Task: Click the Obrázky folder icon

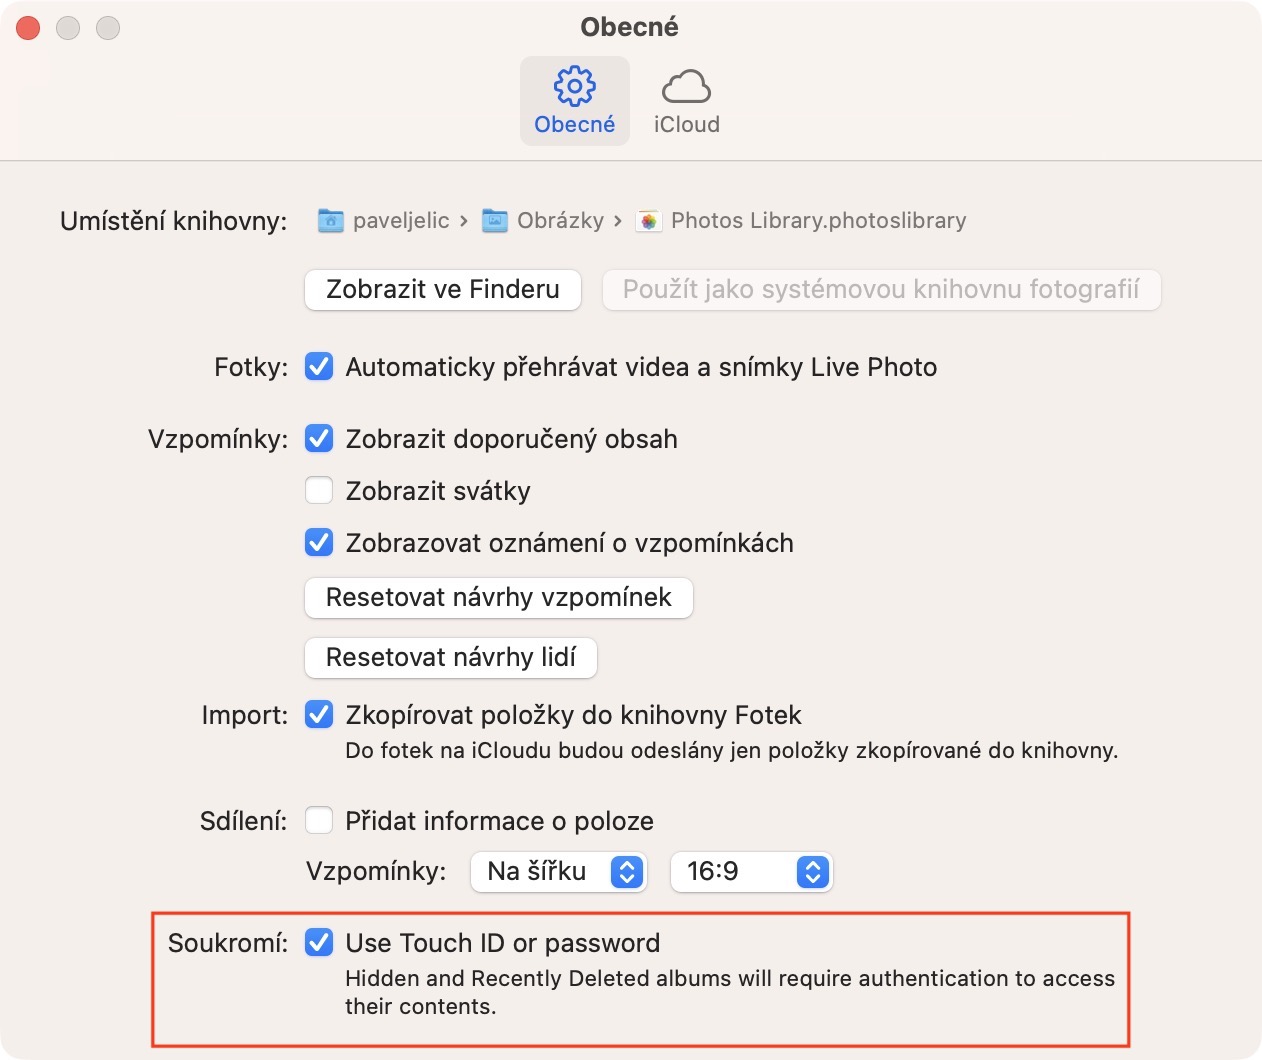Action: click(495, 221)
